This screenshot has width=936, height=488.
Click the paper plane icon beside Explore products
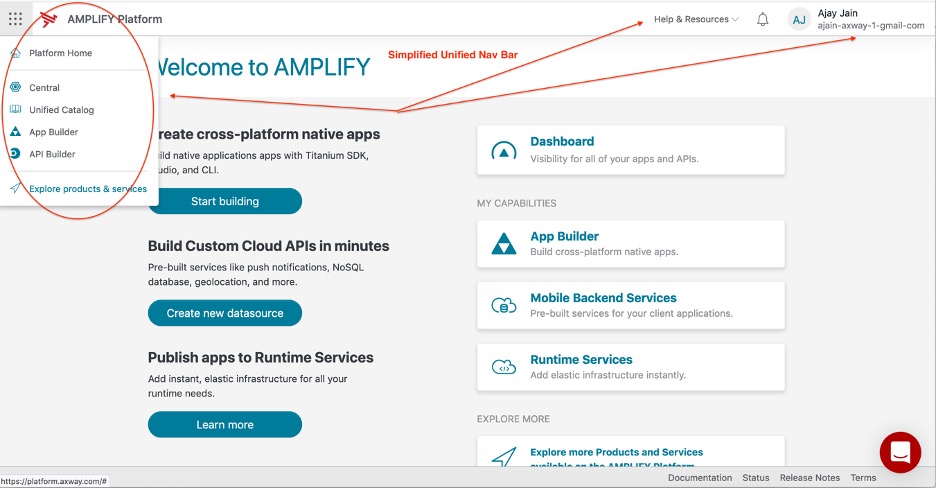[x=16, y=188]
